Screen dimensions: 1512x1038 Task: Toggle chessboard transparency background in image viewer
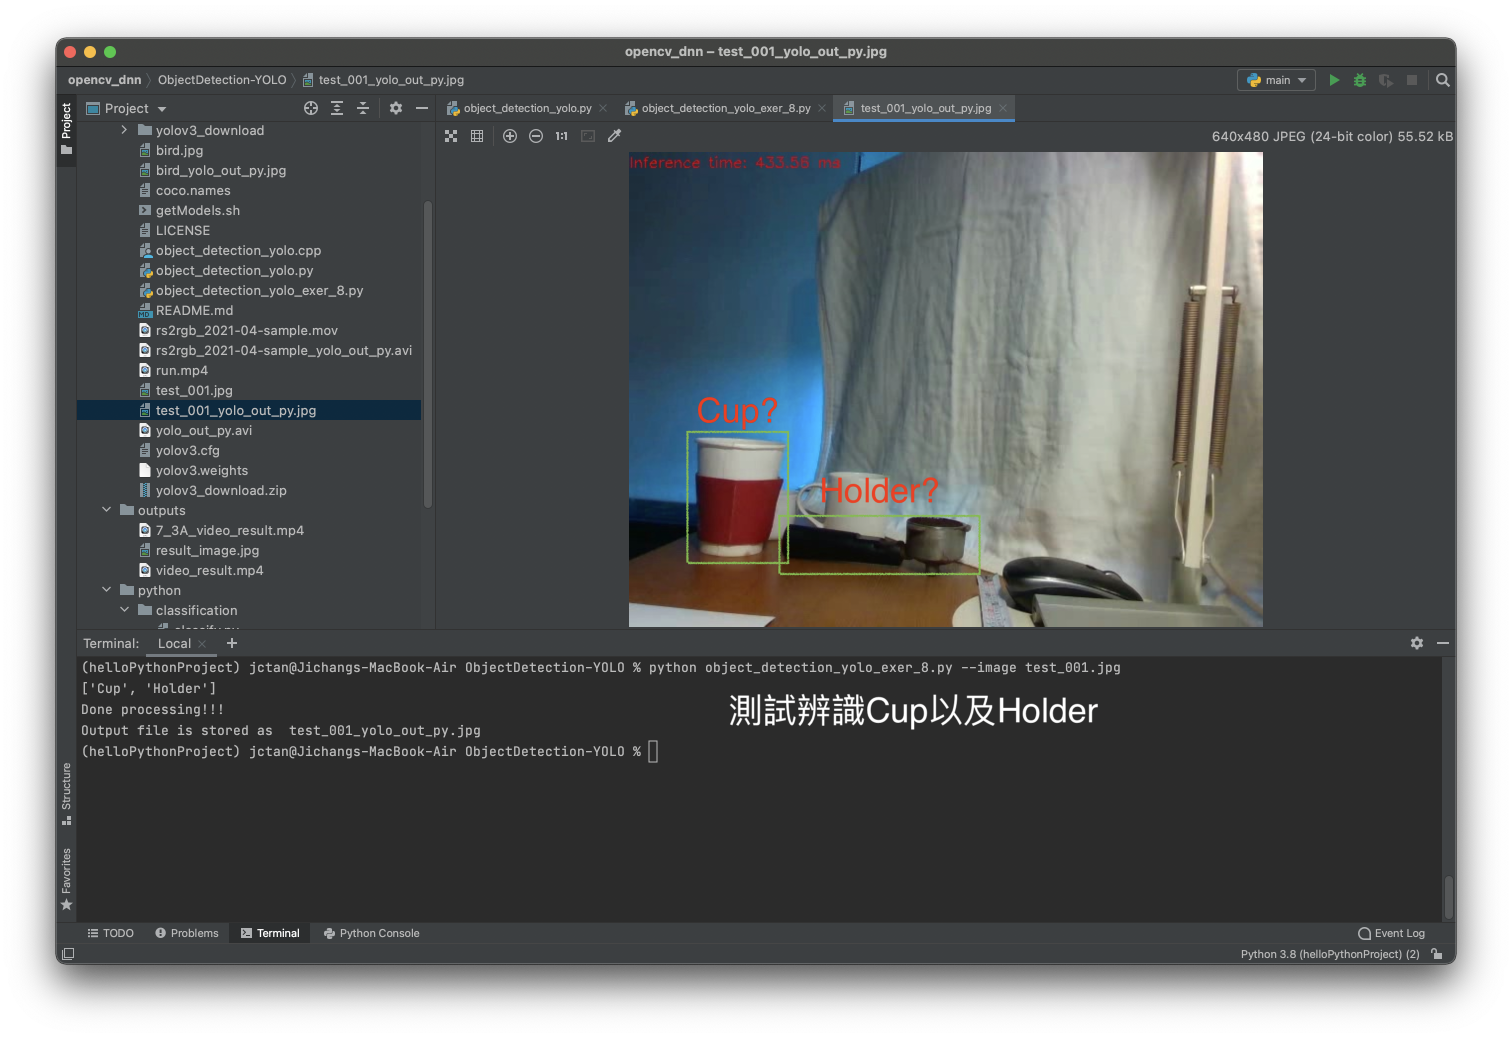point(451,136)
